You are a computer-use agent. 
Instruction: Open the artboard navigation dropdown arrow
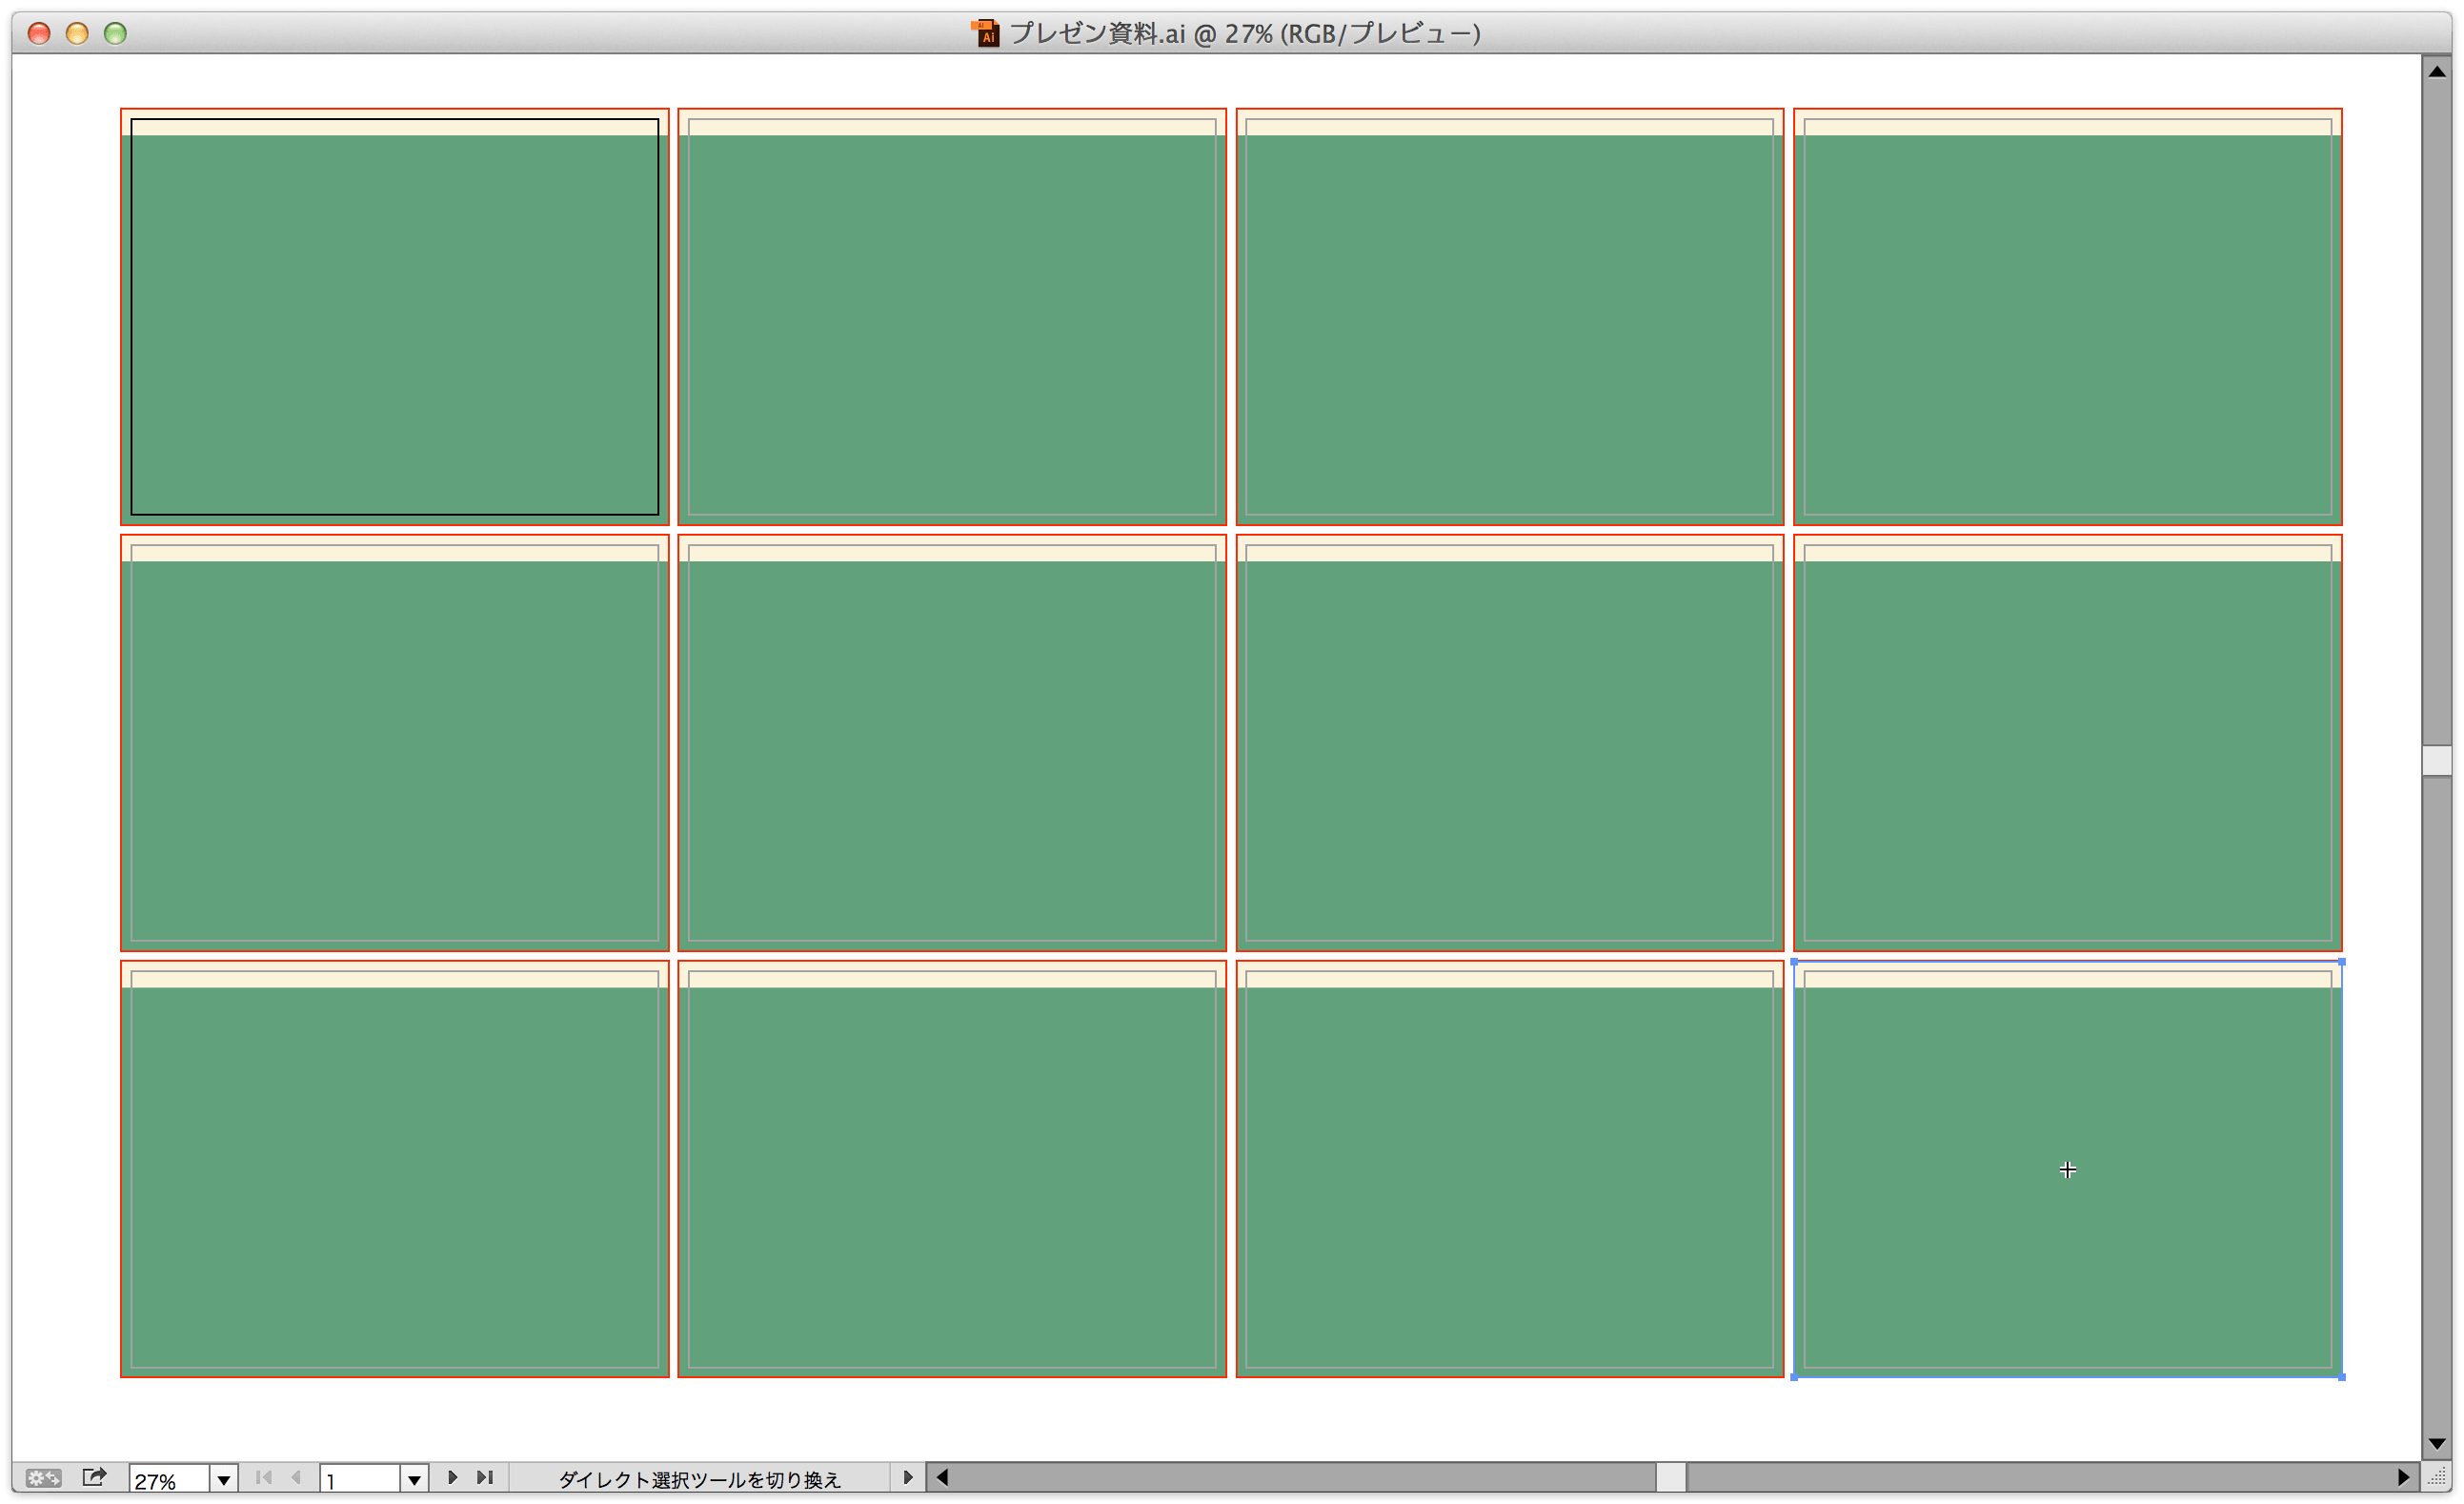pos(414,1479)
